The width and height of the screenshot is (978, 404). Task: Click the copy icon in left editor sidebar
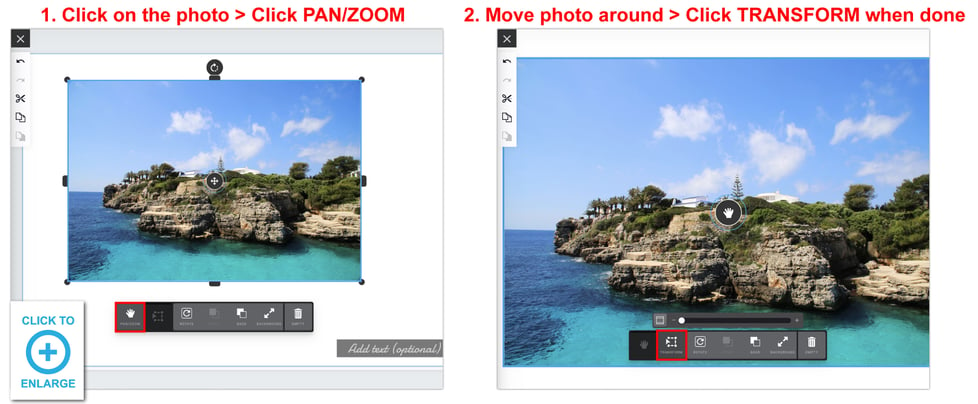click(x=21, y=117)
